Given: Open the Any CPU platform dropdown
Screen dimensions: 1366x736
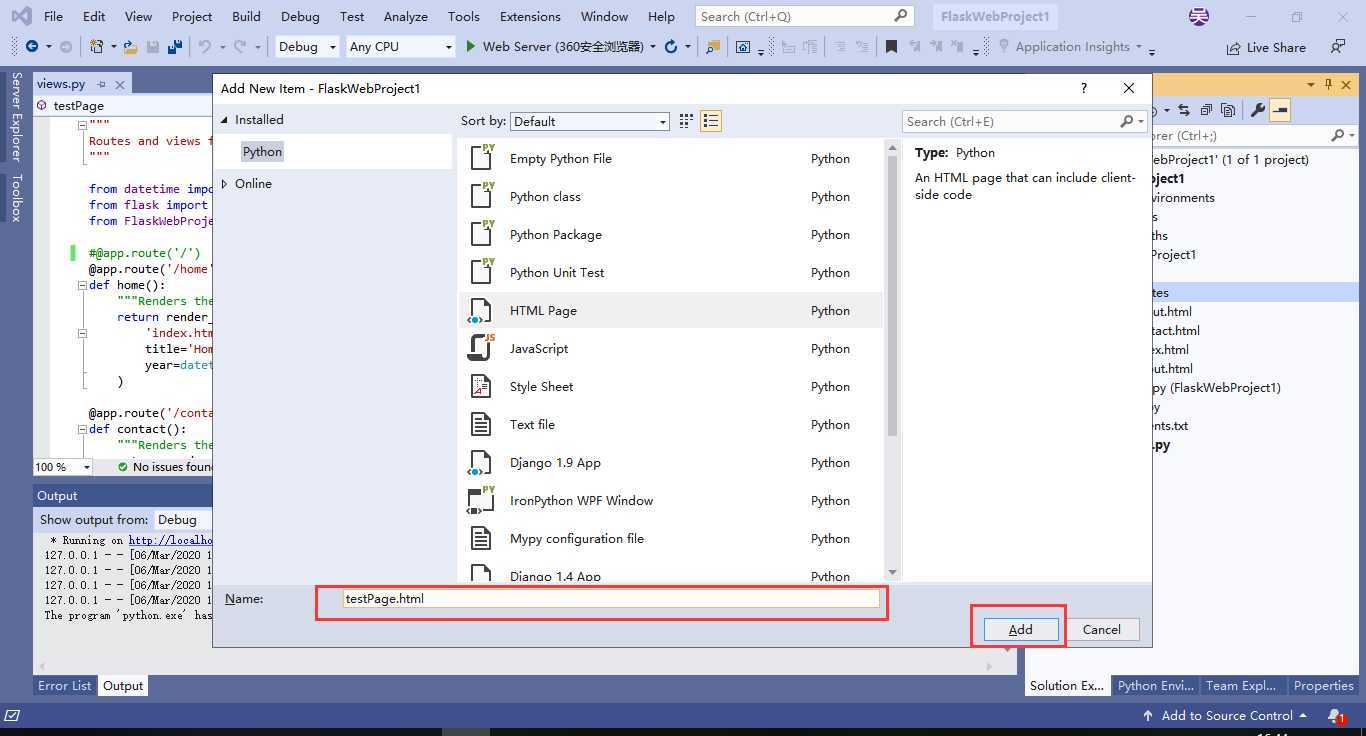Looking at the screenshot, I should [x=401, y=46].
